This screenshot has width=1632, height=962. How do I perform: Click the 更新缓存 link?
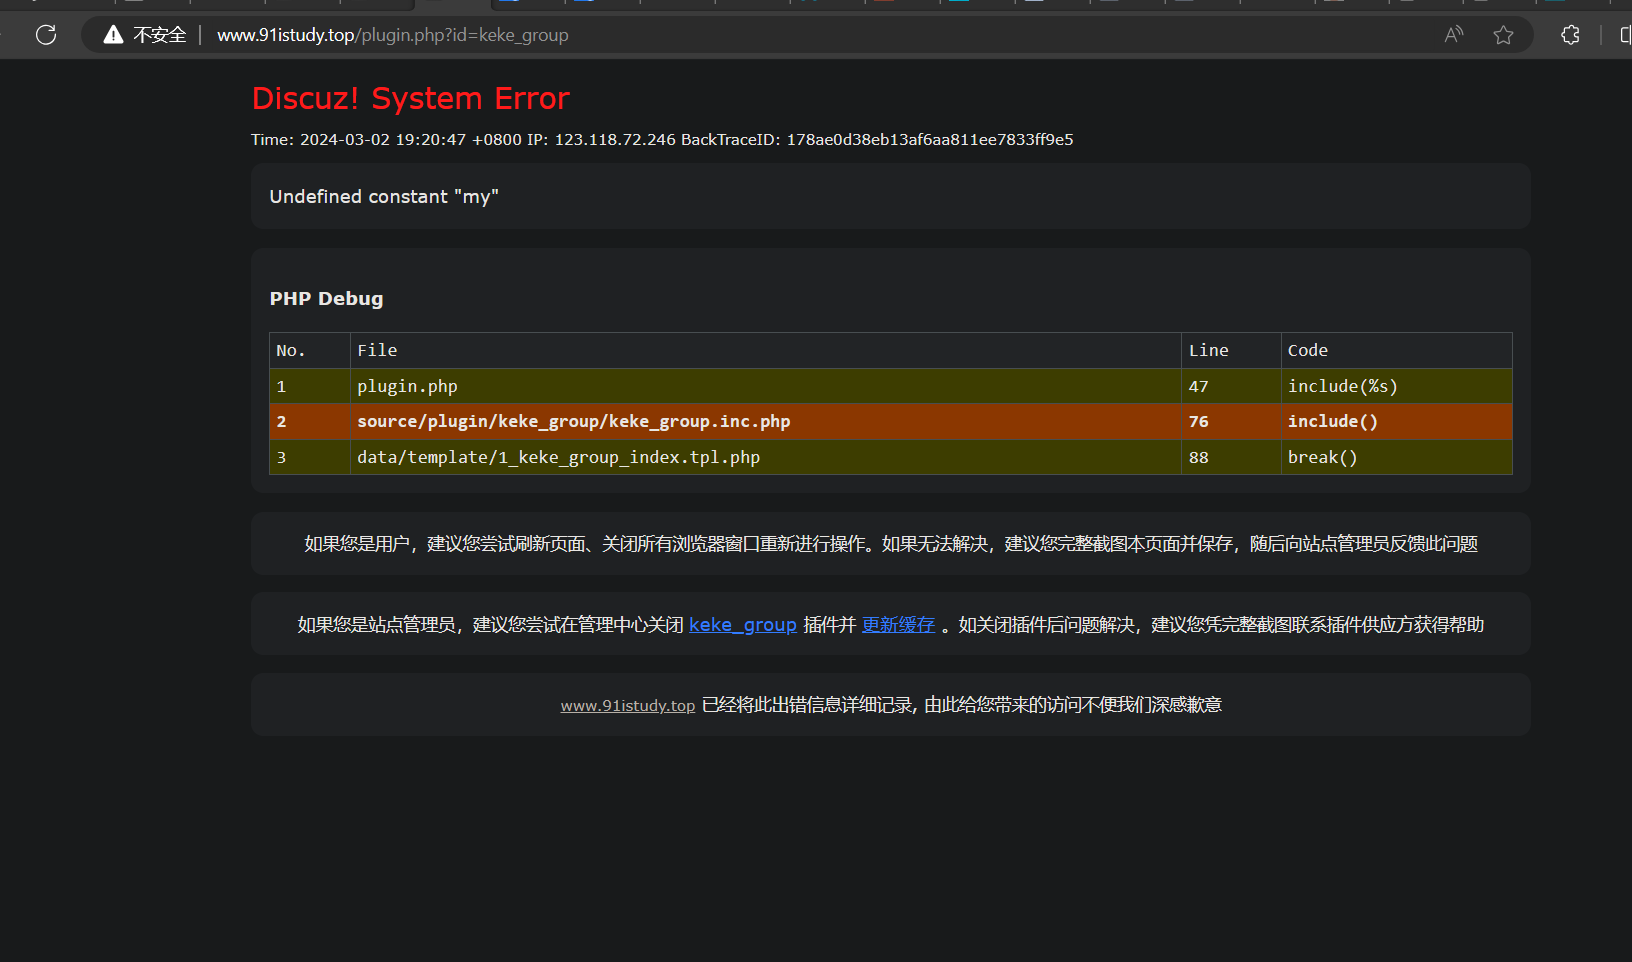(x=898, y=625)
